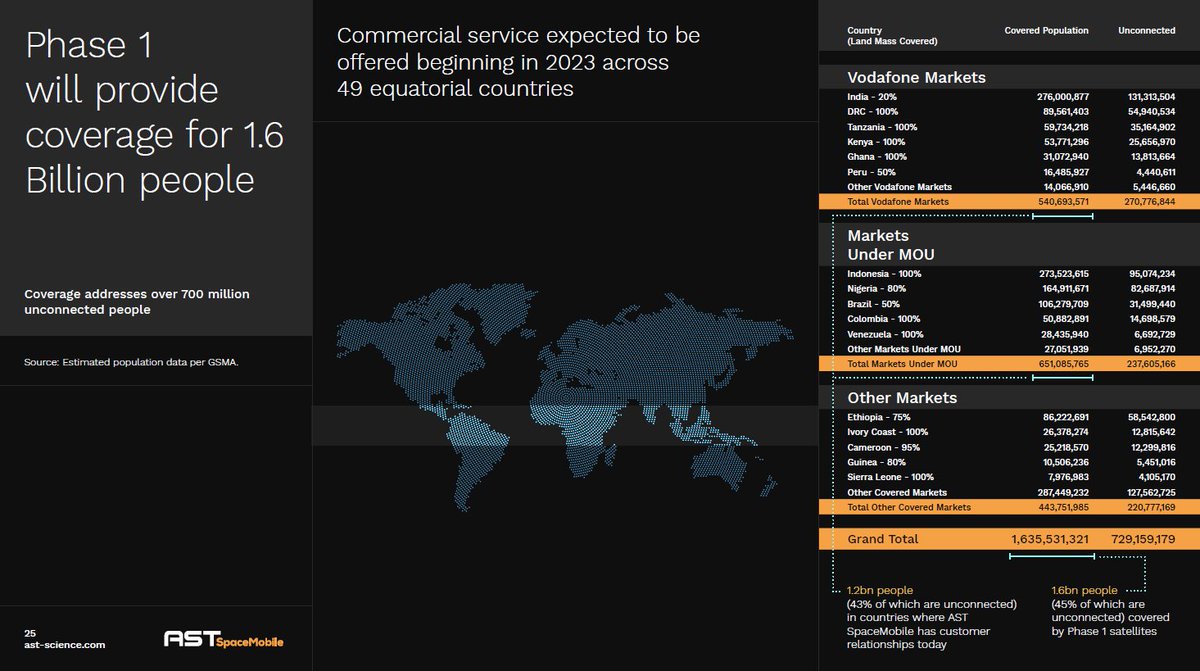Click the 'Other Markets' section heading
Viewport: 1200px width, 671px height.
[x=902, y=398]
